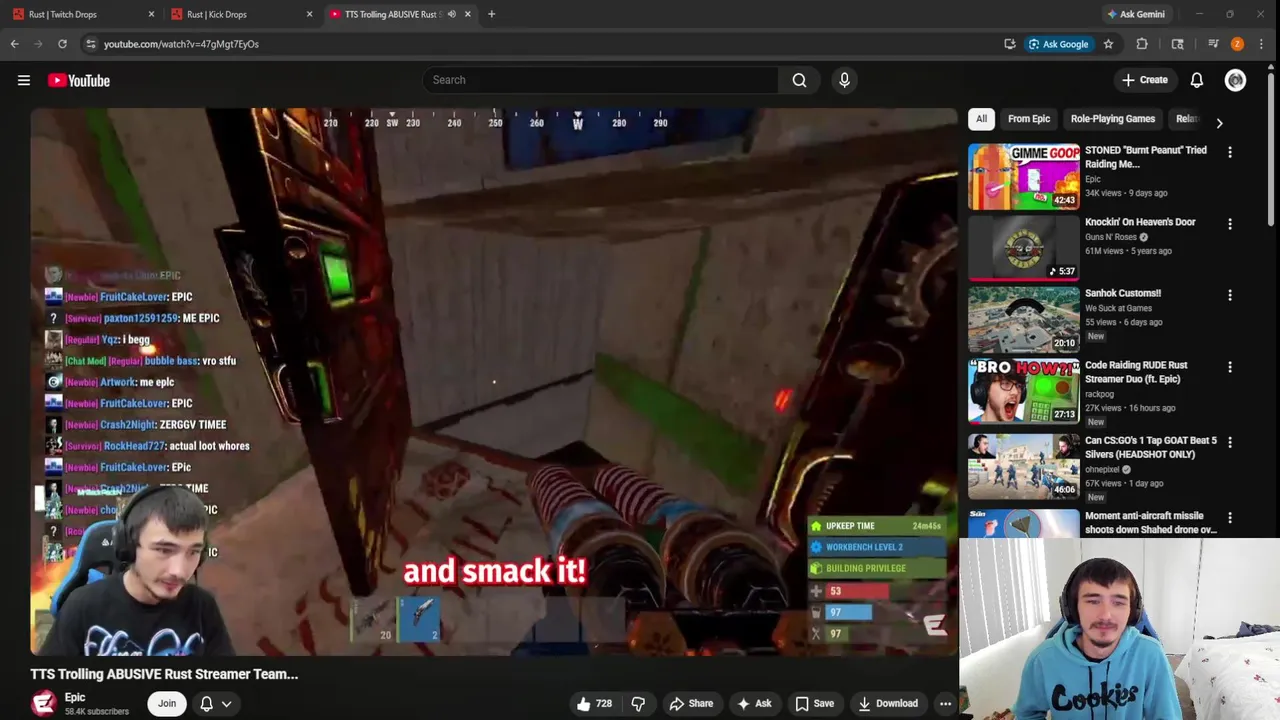Click the video player to pause
The height and width of the screenshot is (720, 1280).
point(494,381)
